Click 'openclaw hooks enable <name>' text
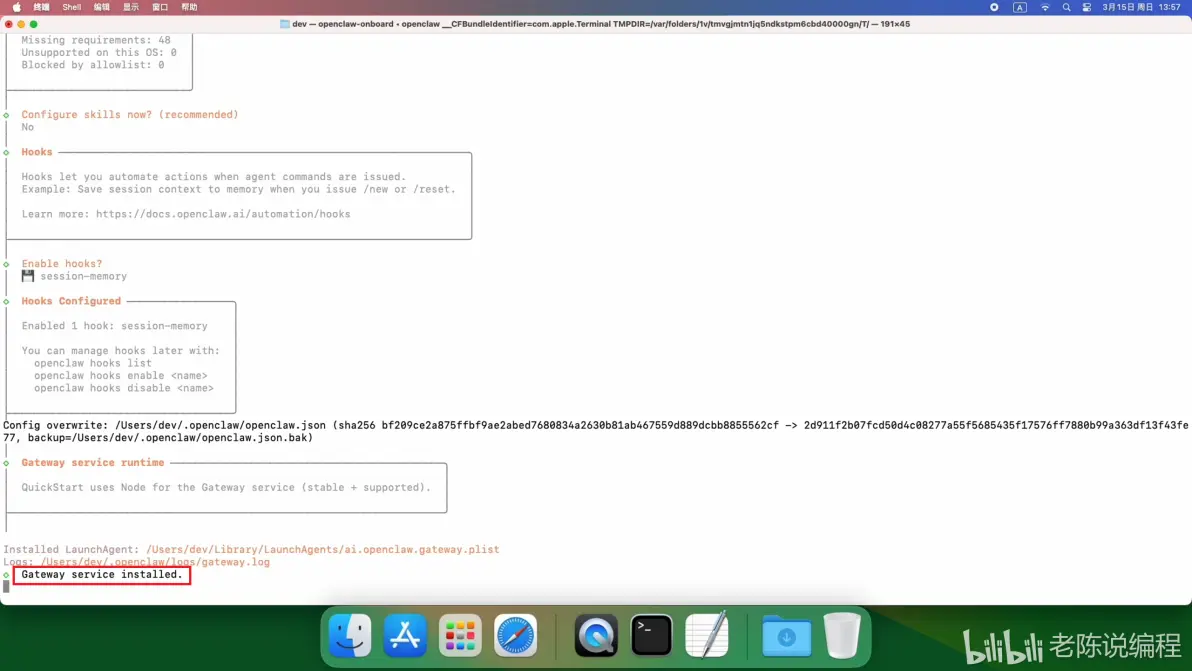 [x=120, y=376]
